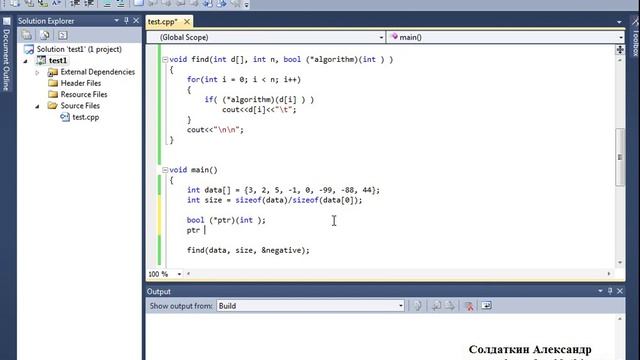Open the active documents list arrow
640x360 pixels.
pyautogui.click(x=619, y=22)
